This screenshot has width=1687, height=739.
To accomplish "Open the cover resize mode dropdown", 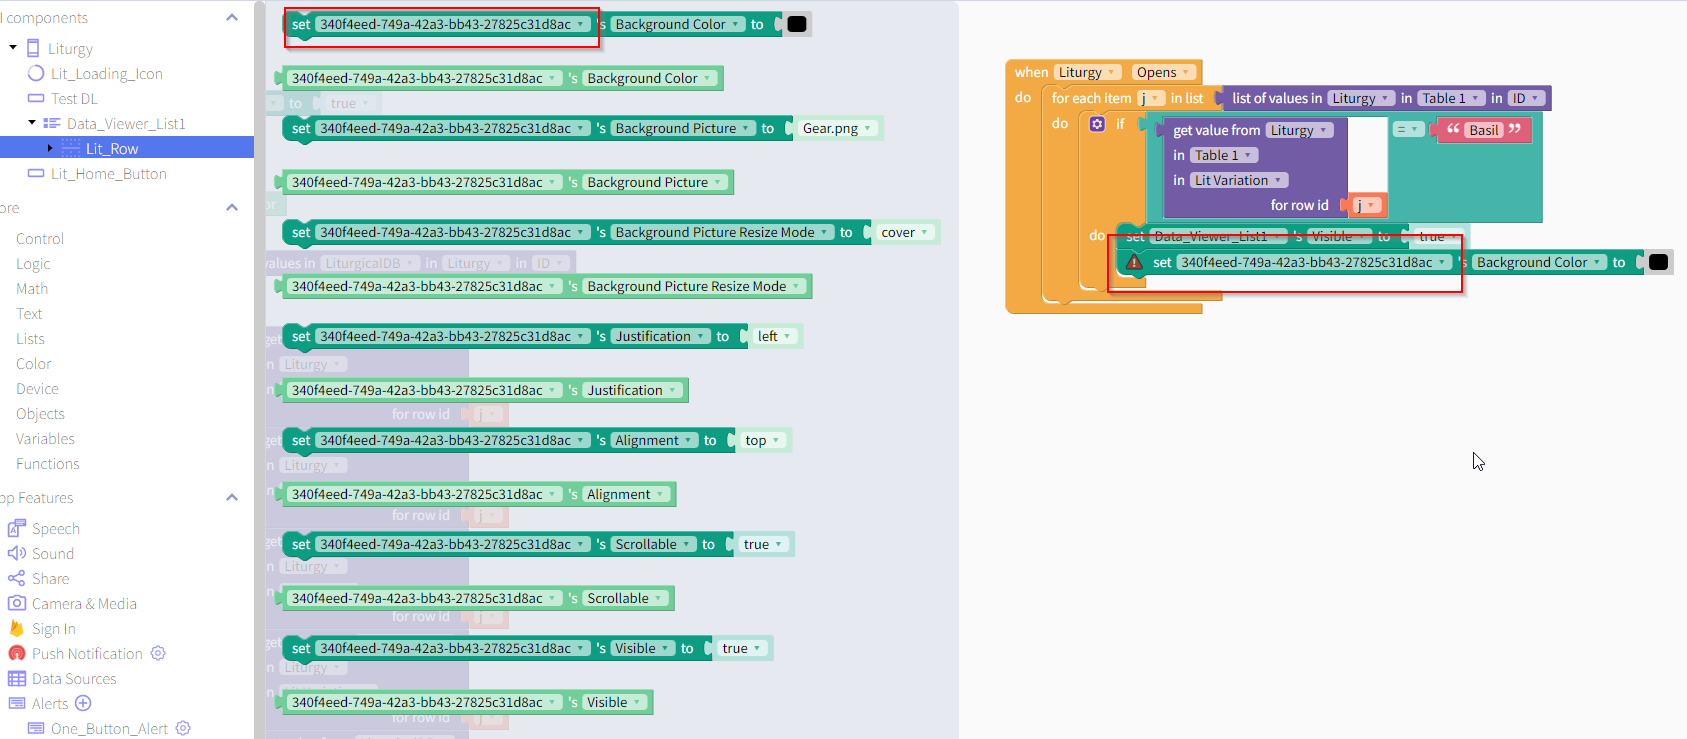I will pyautogui.click(x=904, y=232).
